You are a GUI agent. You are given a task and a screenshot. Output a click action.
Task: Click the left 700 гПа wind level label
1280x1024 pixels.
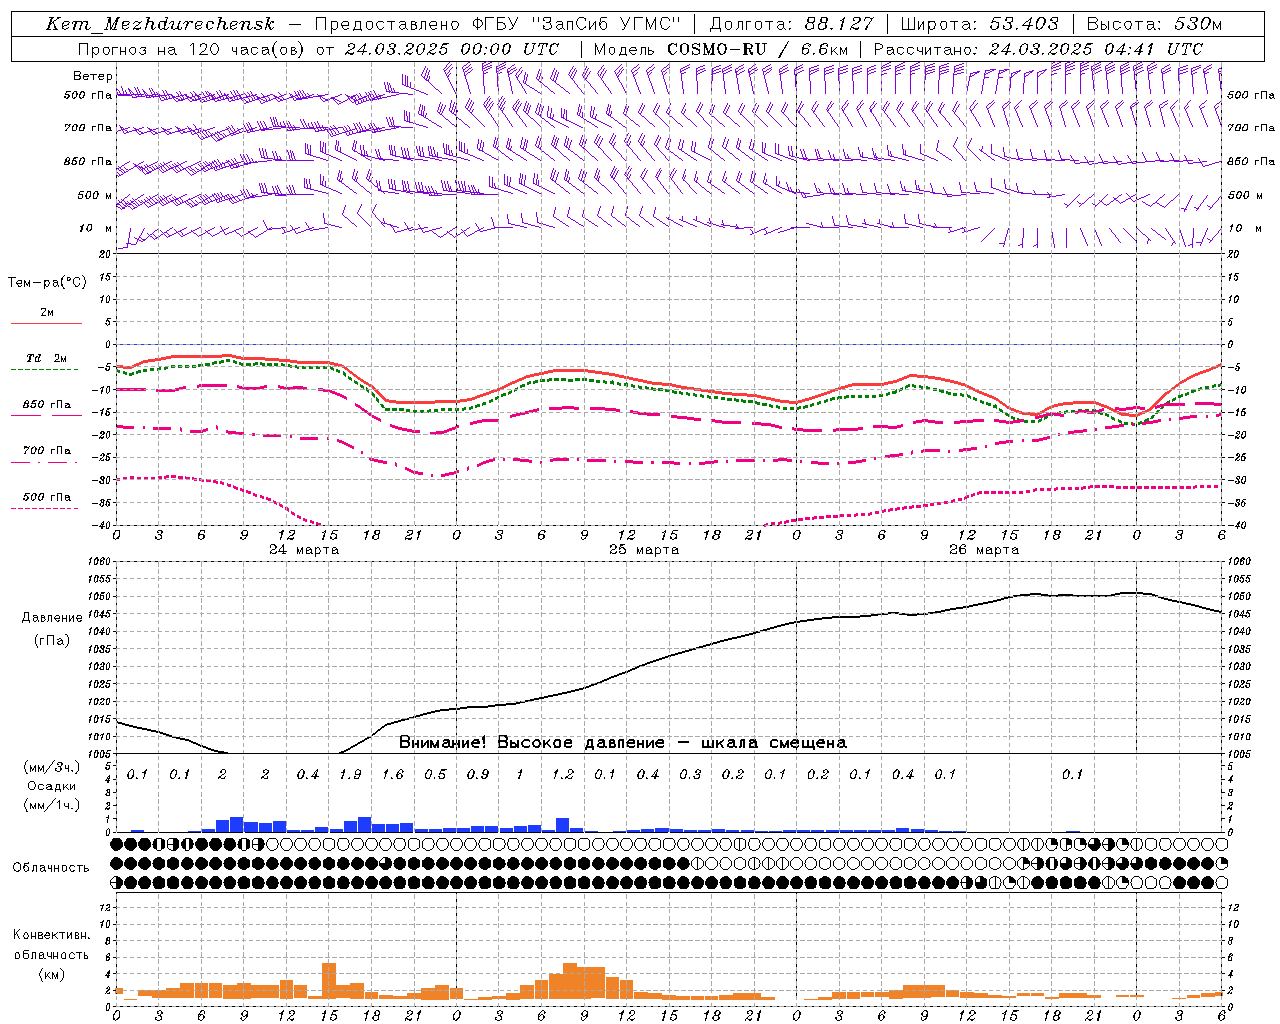point(88,128)
